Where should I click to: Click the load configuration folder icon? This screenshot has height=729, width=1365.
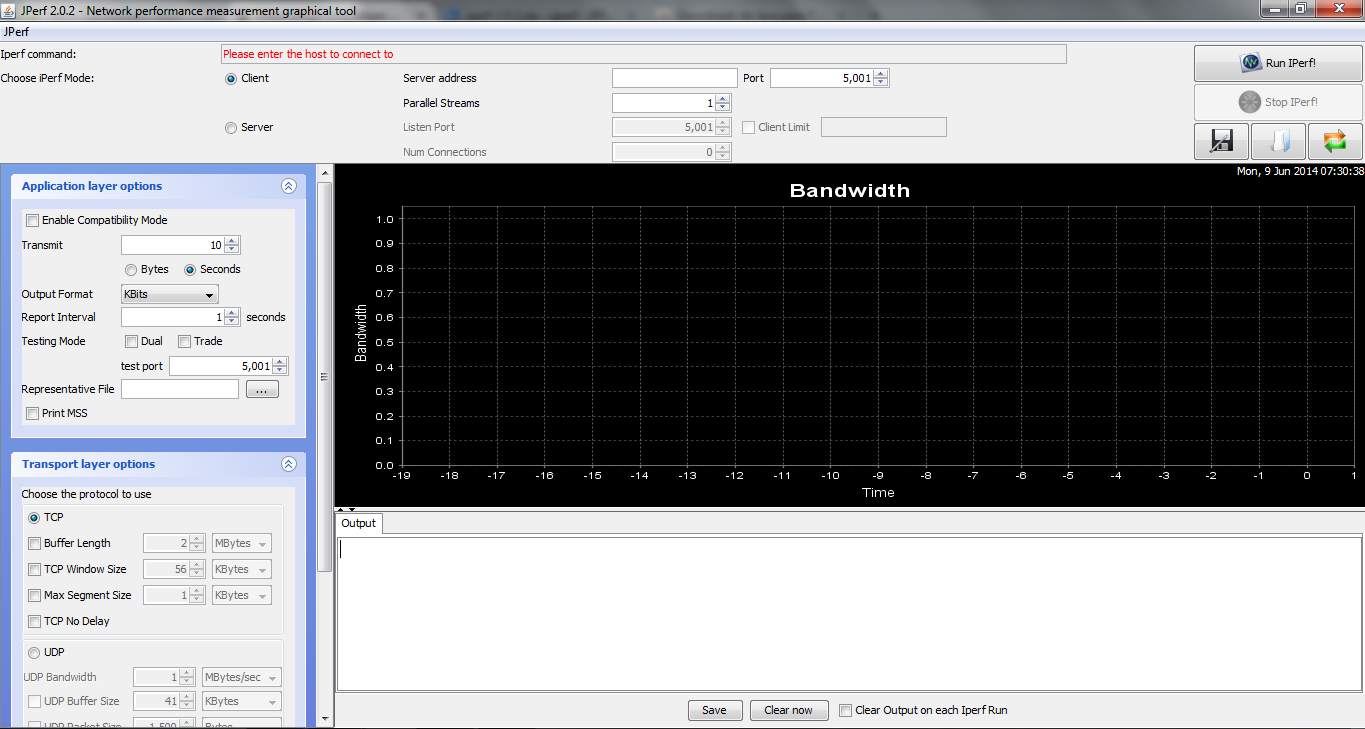[x=1278, y=141]
